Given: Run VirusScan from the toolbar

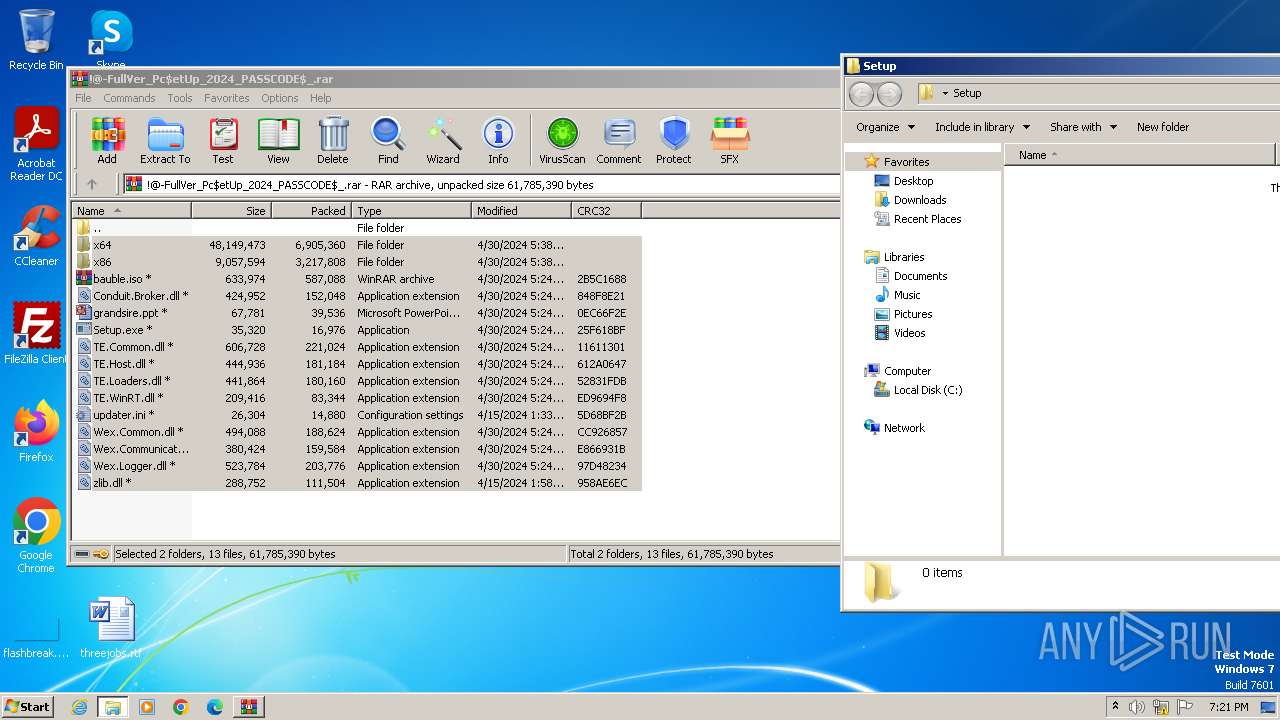Looking at the screenshot, I should tap(562, 141).
